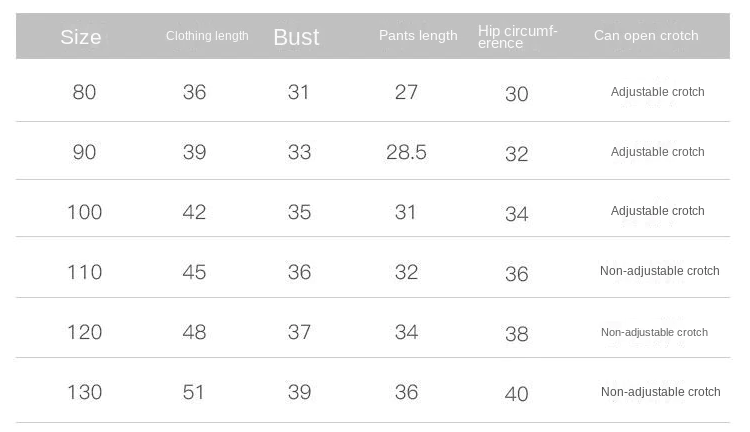The height and width of the screenshot is (432, 750).
Task: Click the bust value 33
Action: 299,152
